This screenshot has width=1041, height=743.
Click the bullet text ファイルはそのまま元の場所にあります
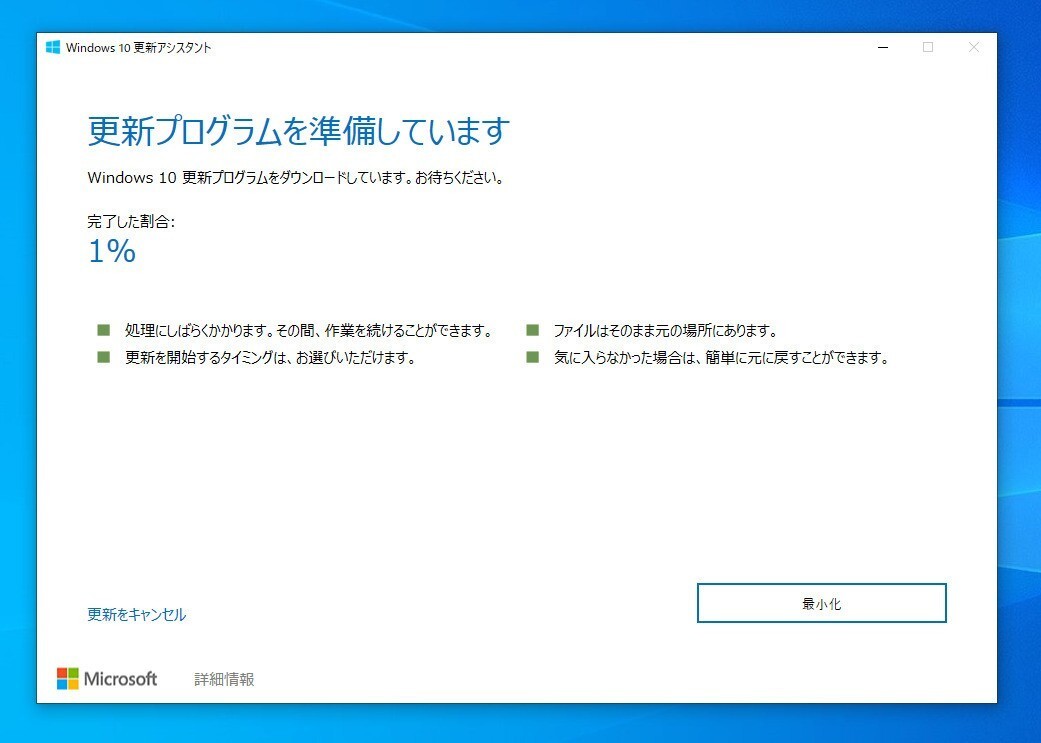click(665, 330)
